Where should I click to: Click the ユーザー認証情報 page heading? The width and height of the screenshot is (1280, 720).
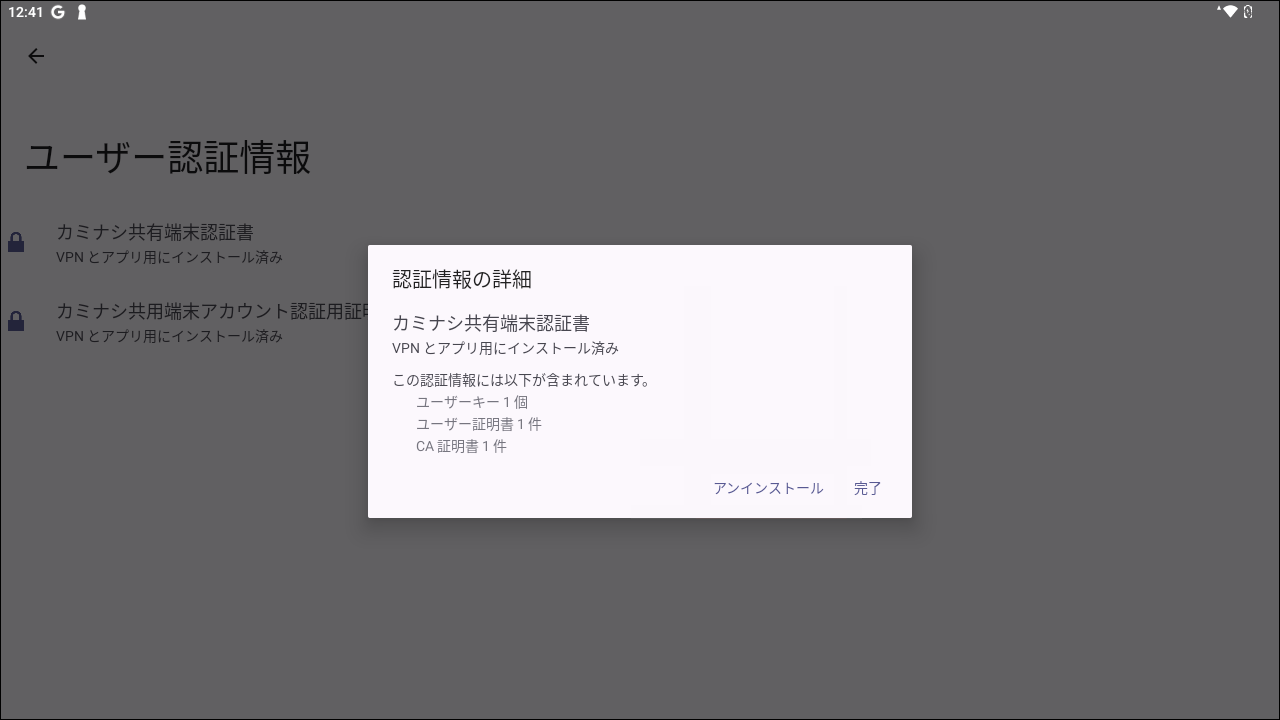click(x=168, y=157)
